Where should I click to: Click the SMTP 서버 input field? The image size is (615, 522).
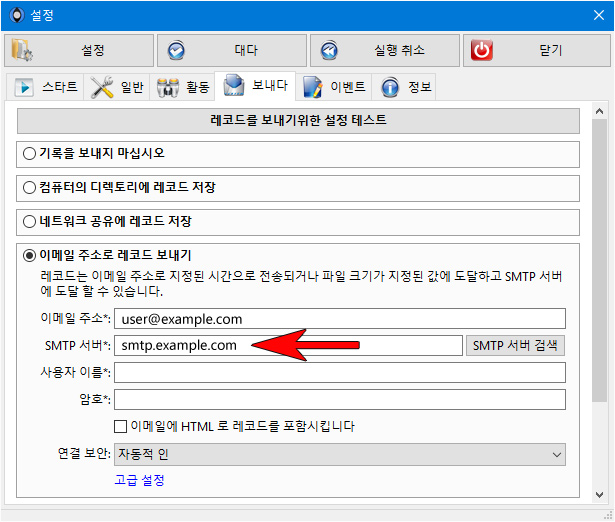pos(288,346)
